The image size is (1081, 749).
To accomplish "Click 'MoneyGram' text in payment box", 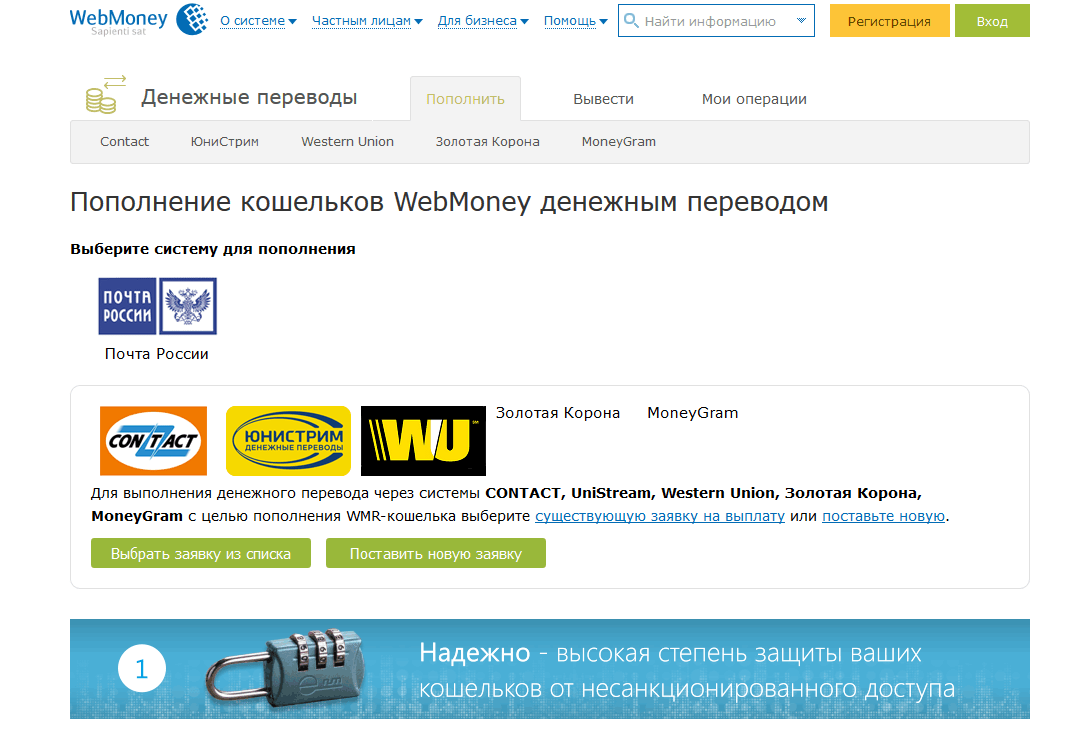I will coord(693,413).
